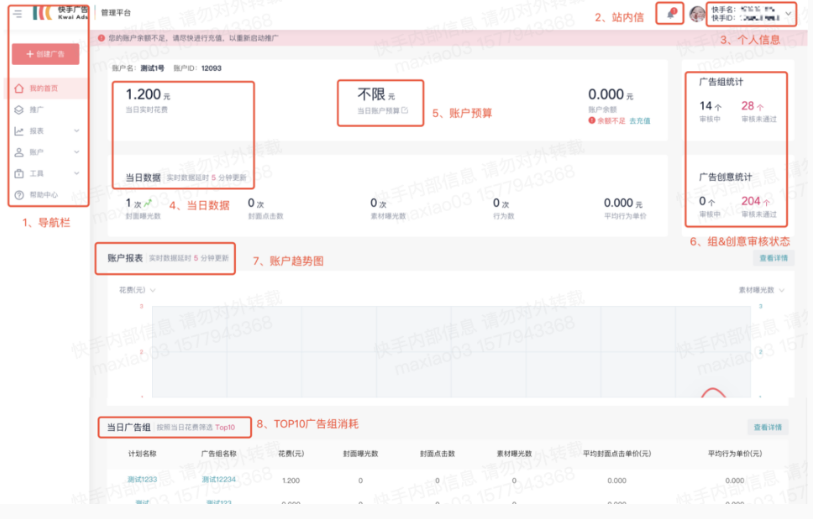
Task: Click the 封面点击数 column header
Action: (437, 454)
